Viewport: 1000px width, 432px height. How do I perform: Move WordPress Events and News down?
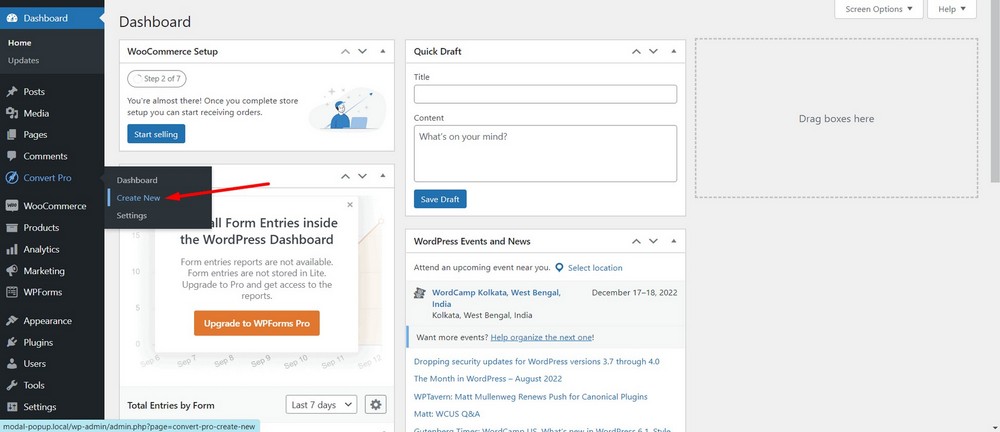653,241
